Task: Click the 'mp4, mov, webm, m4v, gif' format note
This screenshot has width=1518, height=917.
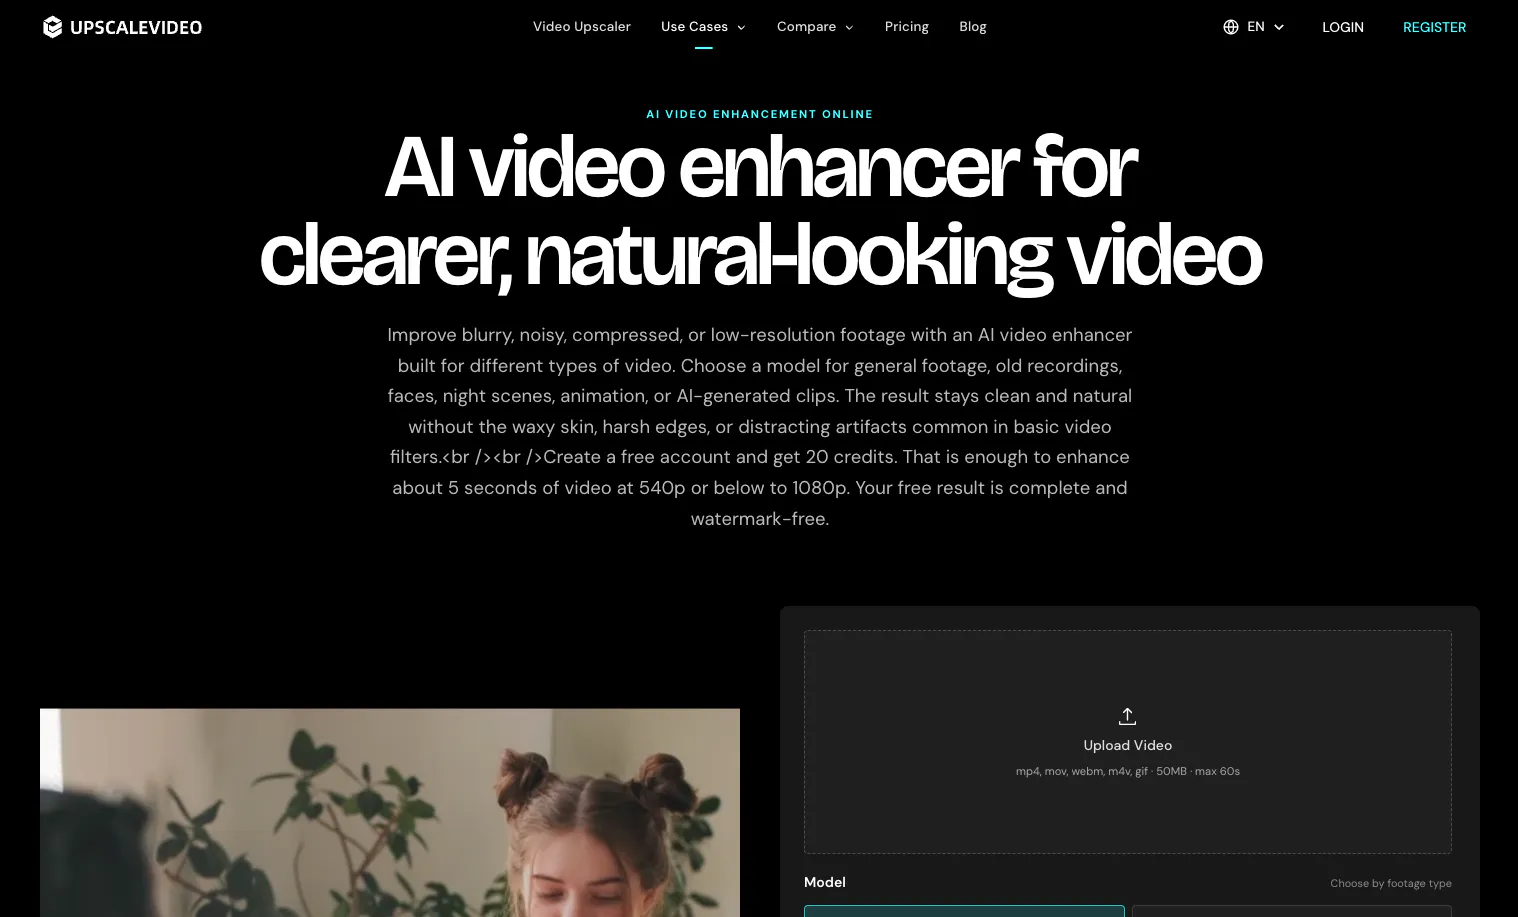Action: point(1128,771)
